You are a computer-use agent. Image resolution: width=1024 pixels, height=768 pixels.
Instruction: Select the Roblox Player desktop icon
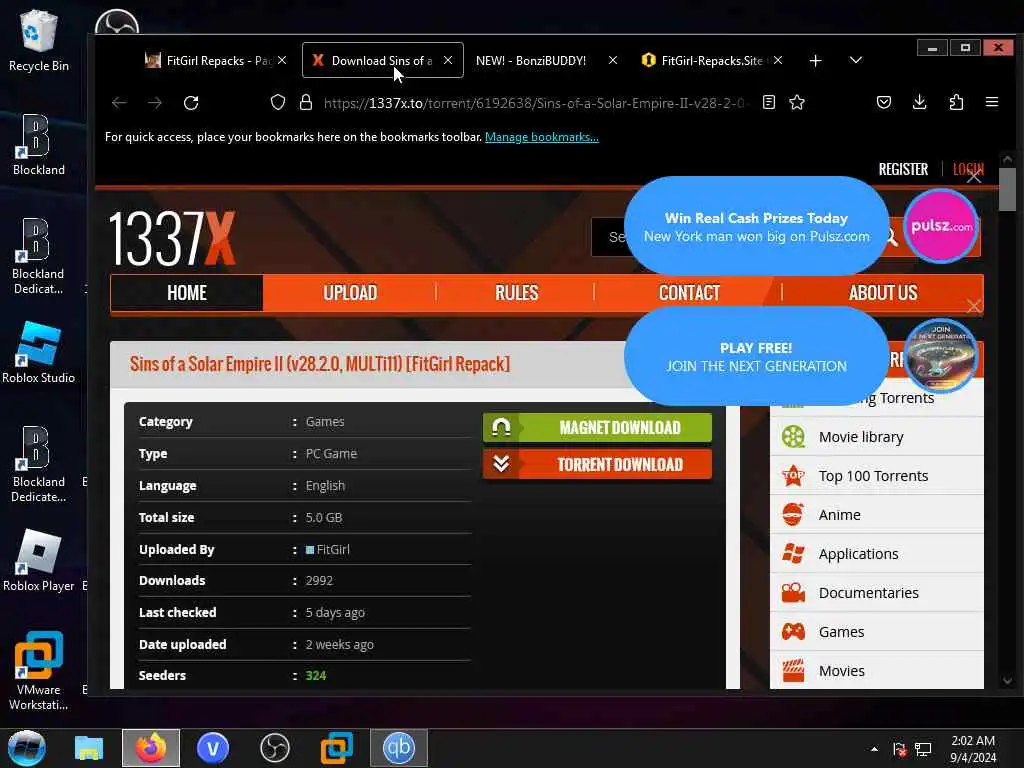pos(39,560)
